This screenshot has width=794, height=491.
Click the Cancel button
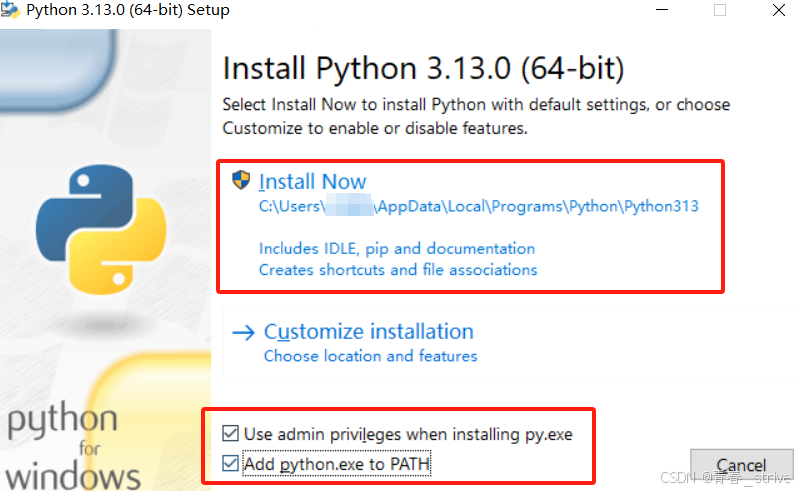tap(741, 466)
